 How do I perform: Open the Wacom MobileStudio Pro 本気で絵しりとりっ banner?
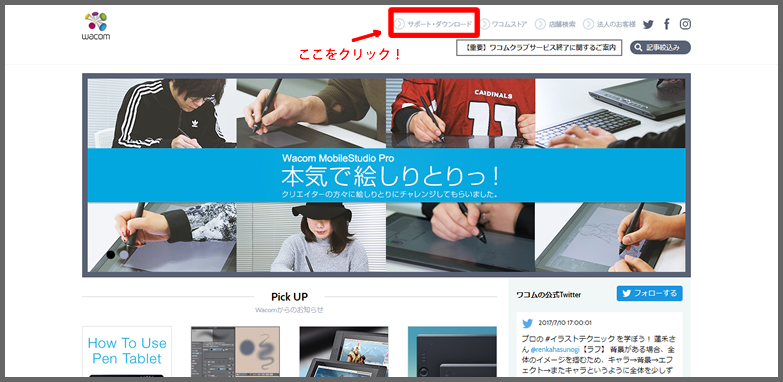(x=386, y=175)
